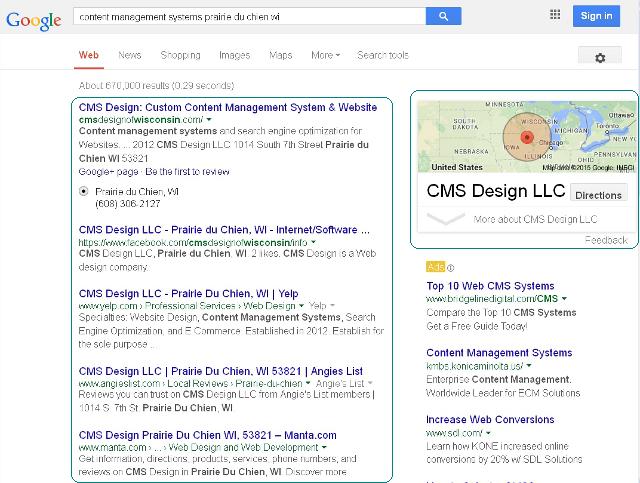Expand the chevron beside More about CMS Design LLC
640x483 pixels.
(445, 219)
